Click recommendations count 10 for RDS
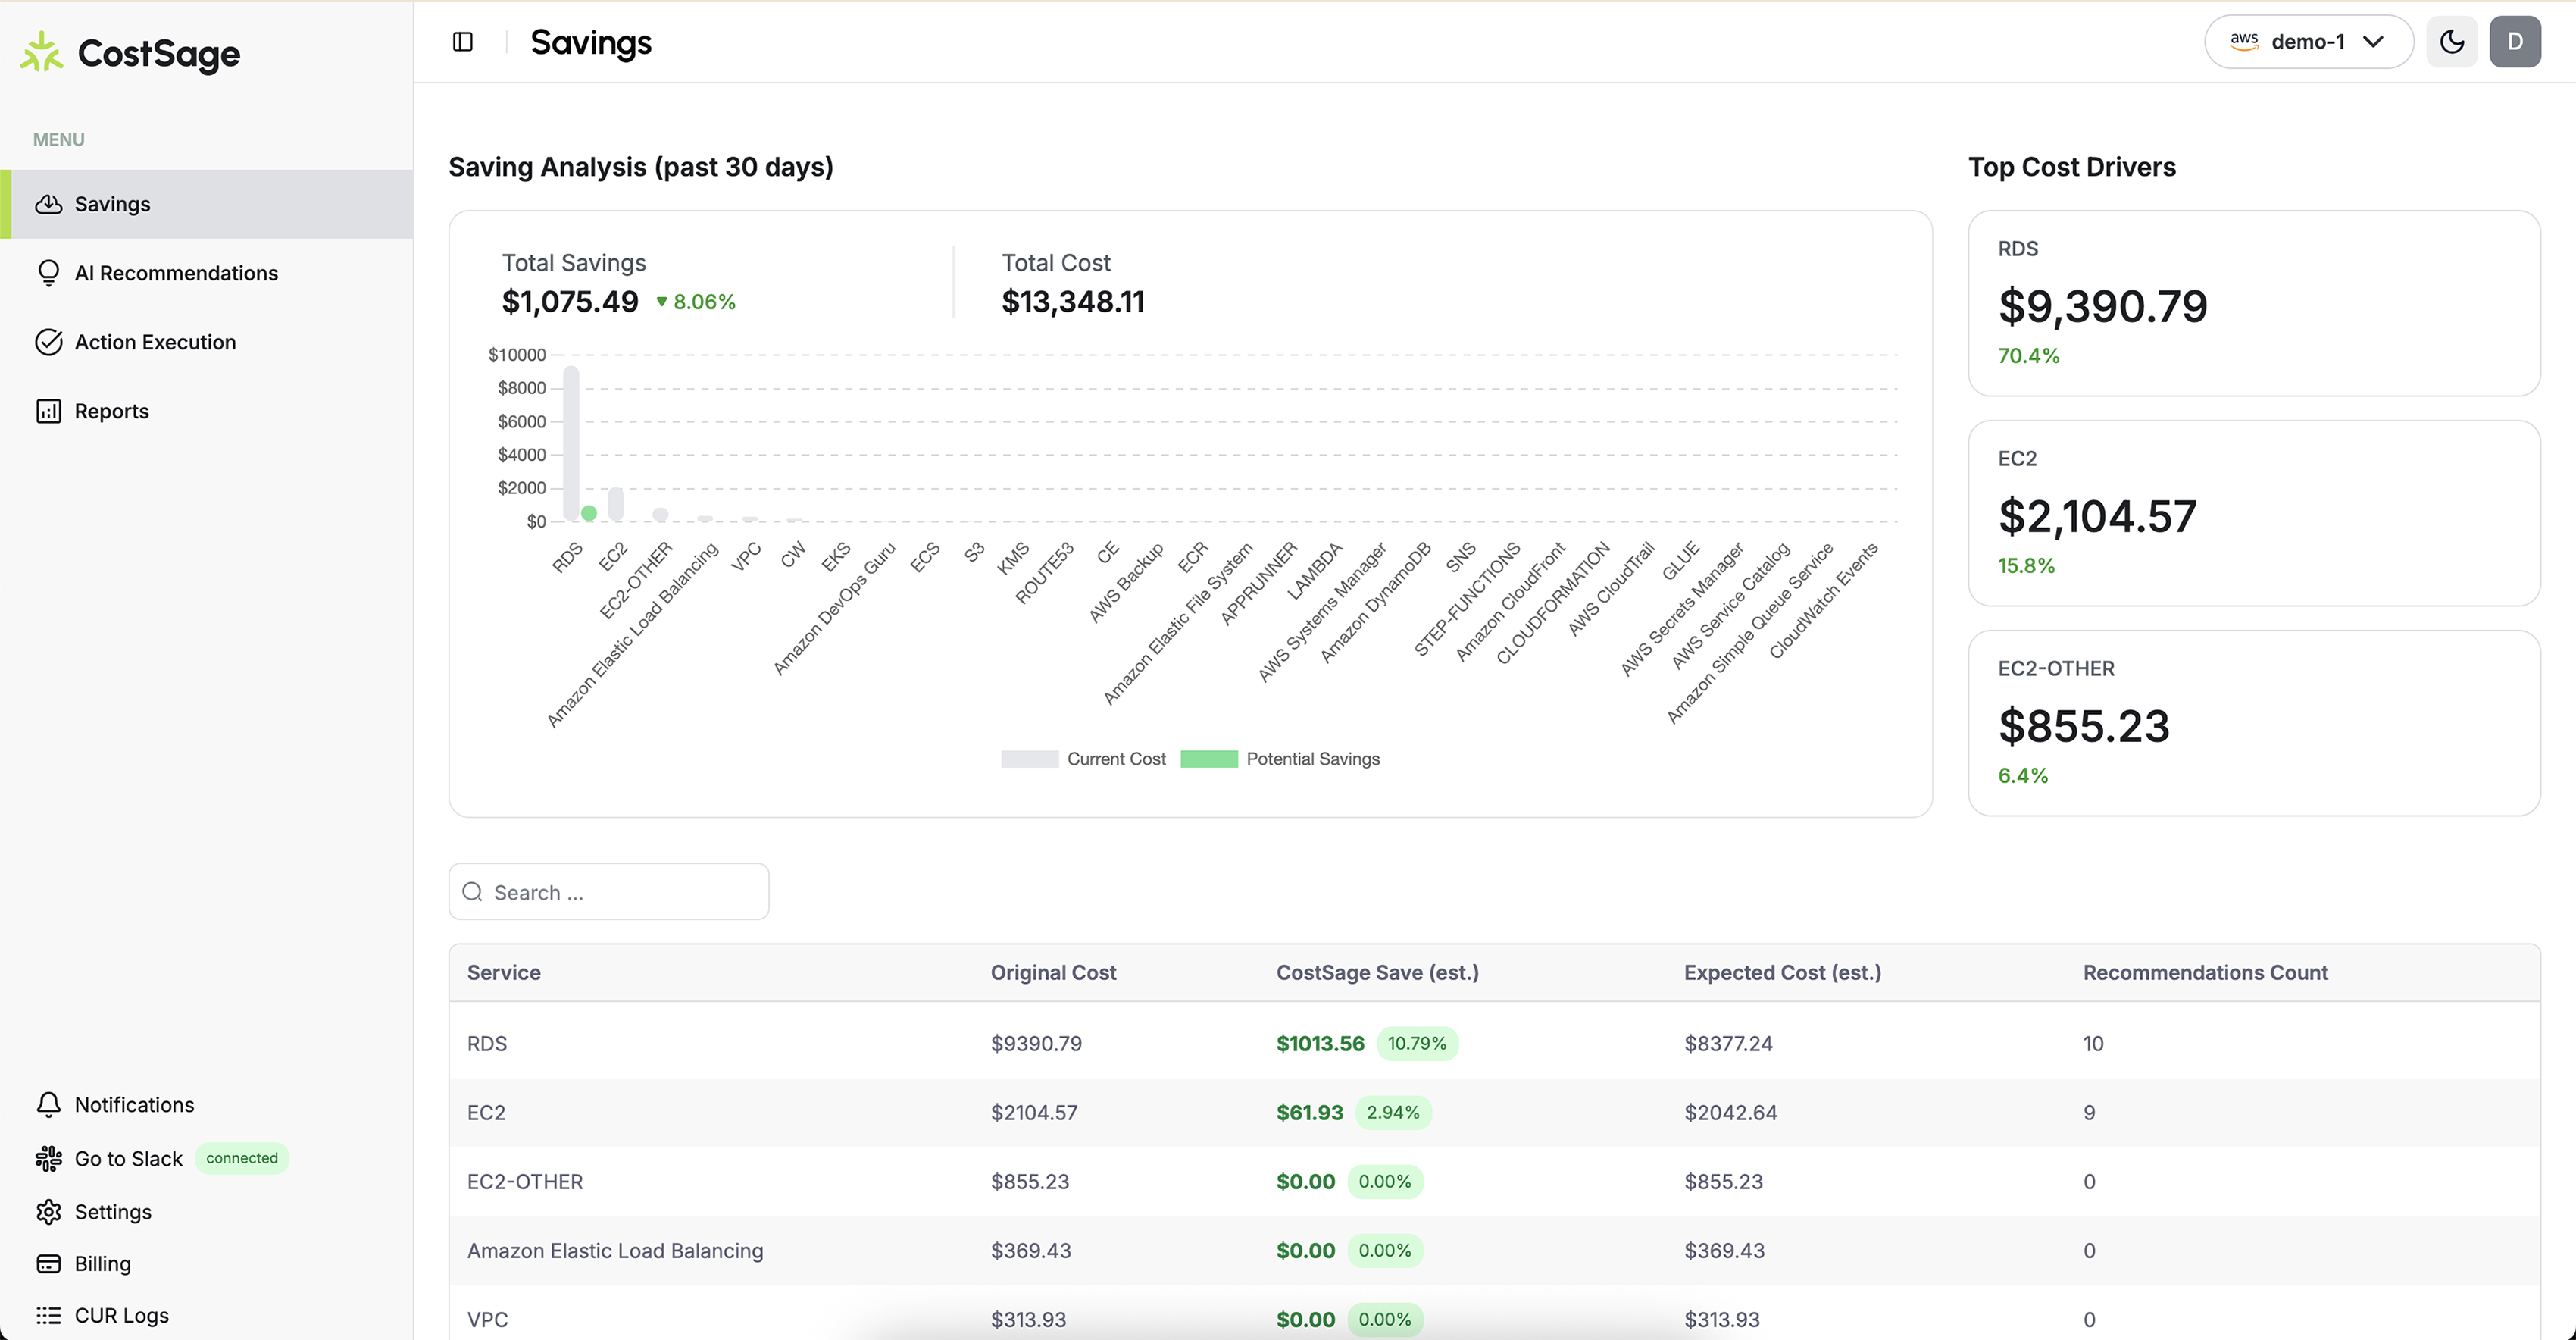This screenshot has width=2576, height=1340. (x=2093, y=1043)
